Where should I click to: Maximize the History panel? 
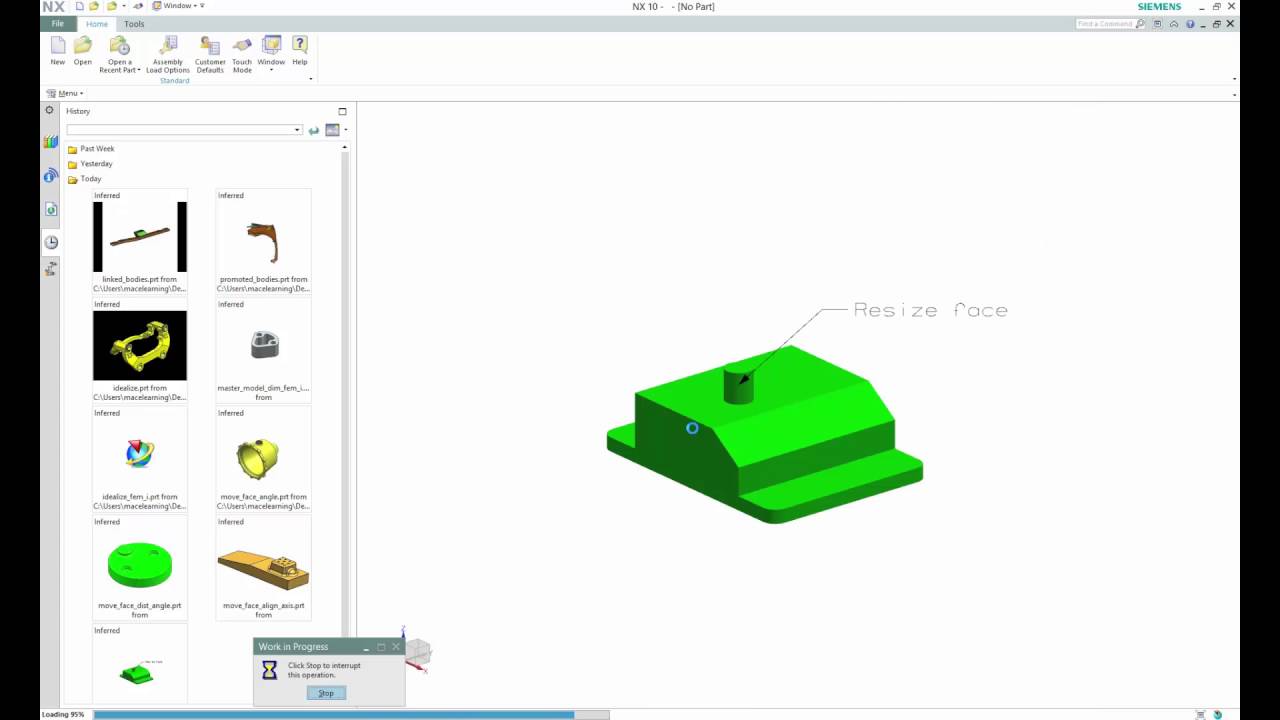(342, 111)
